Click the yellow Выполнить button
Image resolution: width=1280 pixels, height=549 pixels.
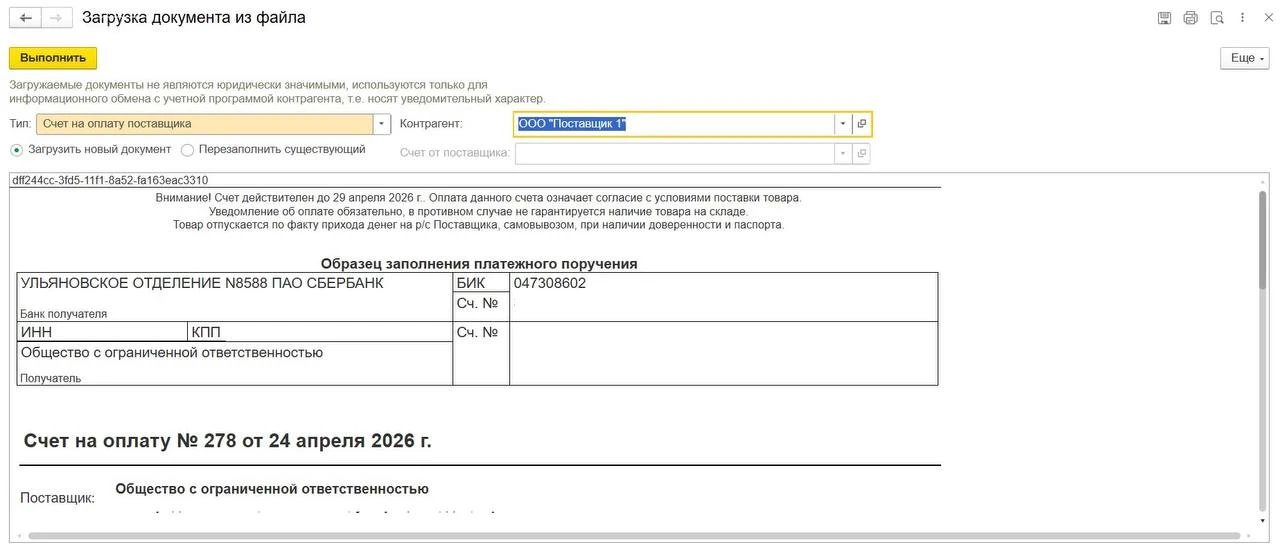pos(53,58)
